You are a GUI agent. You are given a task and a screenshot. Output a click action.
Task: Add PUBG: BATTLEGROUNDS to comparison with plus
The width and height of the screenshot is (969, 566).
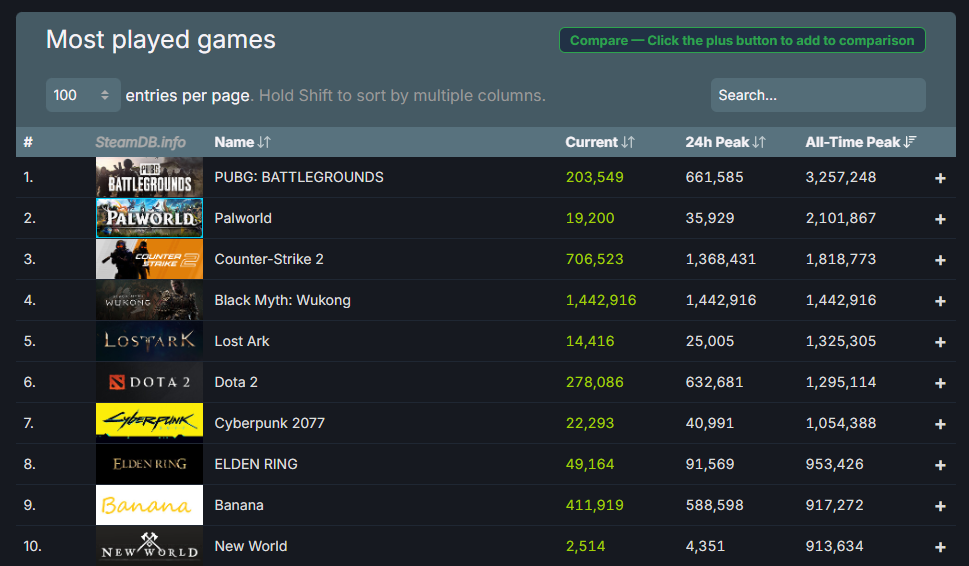point(940,178)
